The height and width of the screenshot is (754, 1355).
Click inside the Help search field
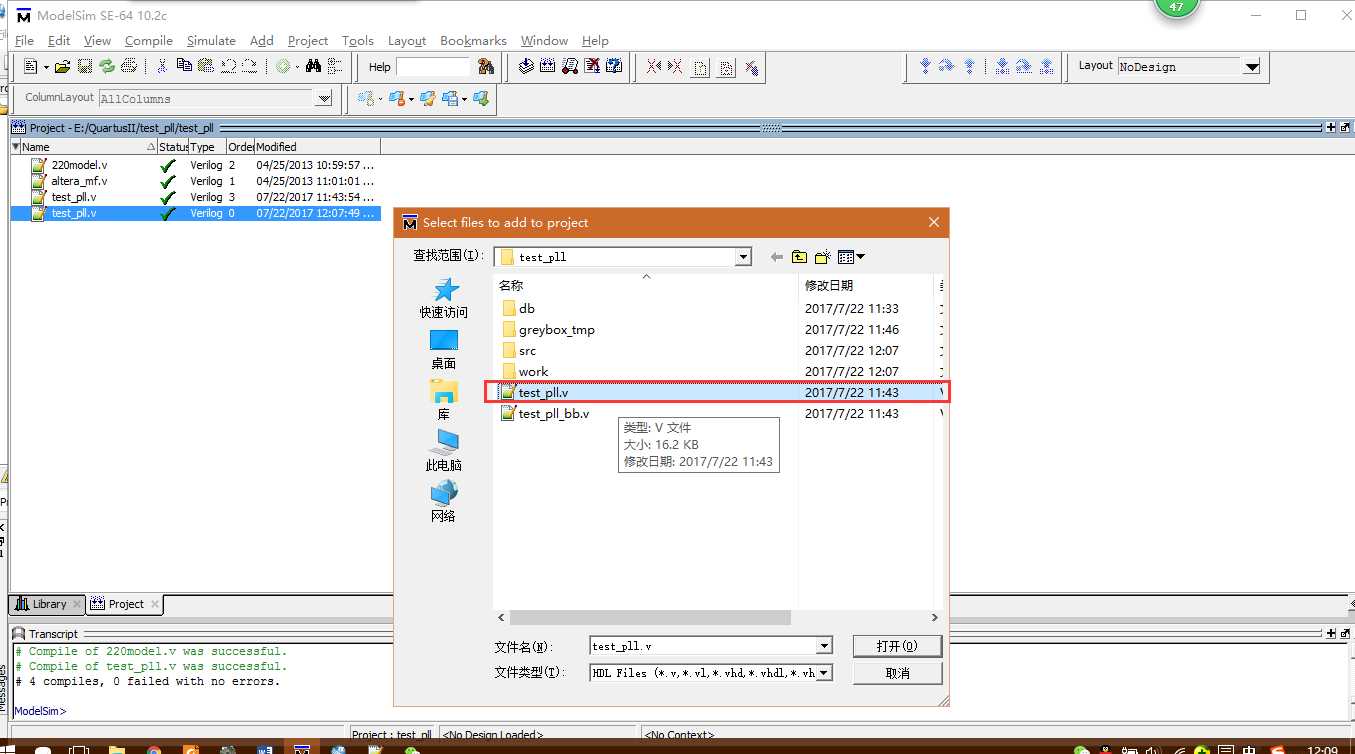click(x=433, y=67)
